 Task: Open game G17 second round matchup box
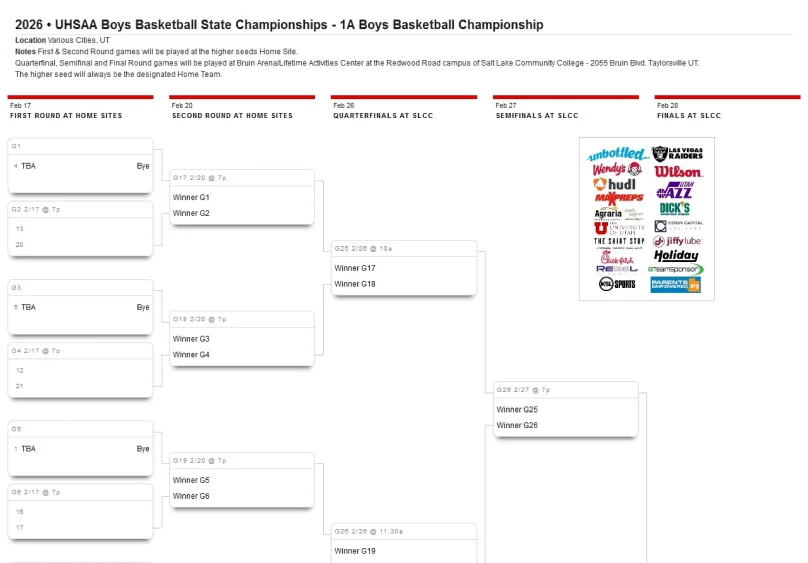tap(242, 198)
